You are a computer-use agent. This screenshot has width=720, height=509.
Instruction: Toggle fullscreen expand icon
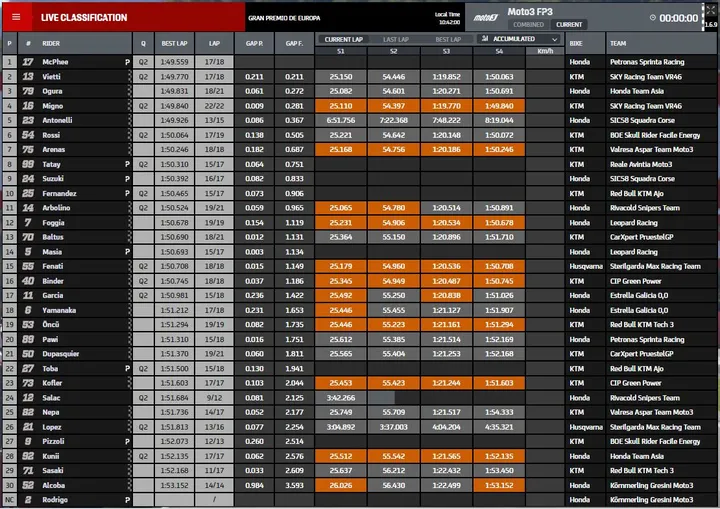click(710, 11)
